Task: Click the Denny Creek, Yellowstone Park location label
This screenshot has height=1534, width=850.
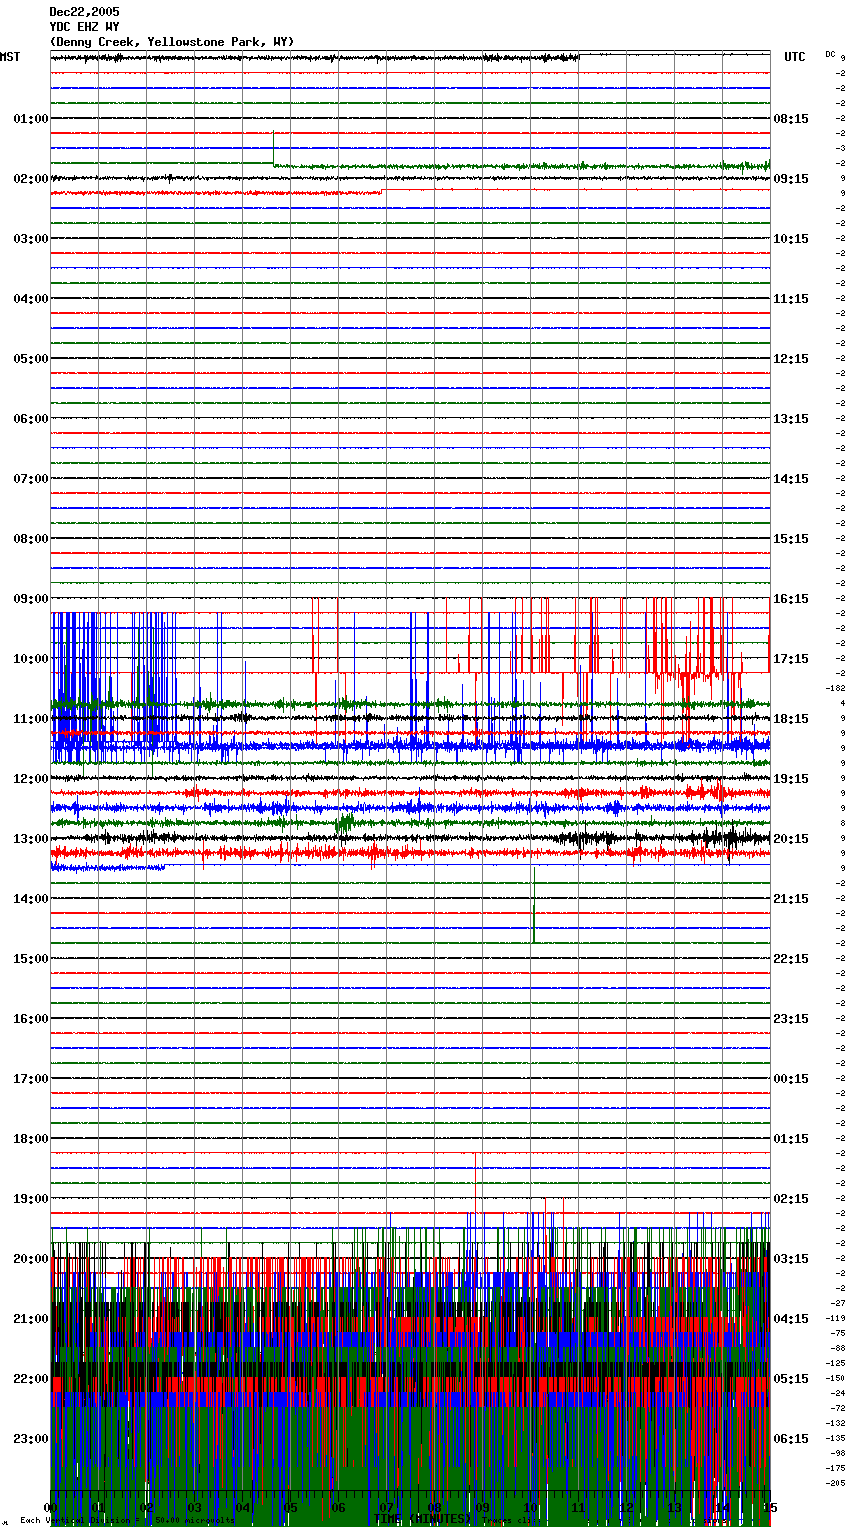Action: (x=172, y=42)
